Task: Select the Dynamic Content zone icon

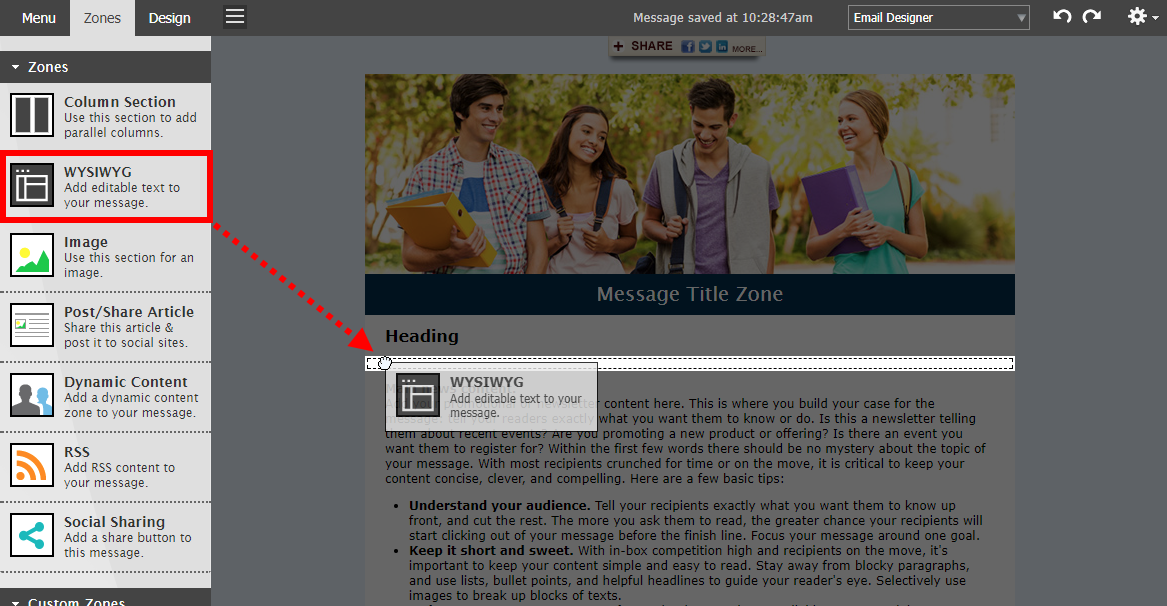Action: [33, 395]
